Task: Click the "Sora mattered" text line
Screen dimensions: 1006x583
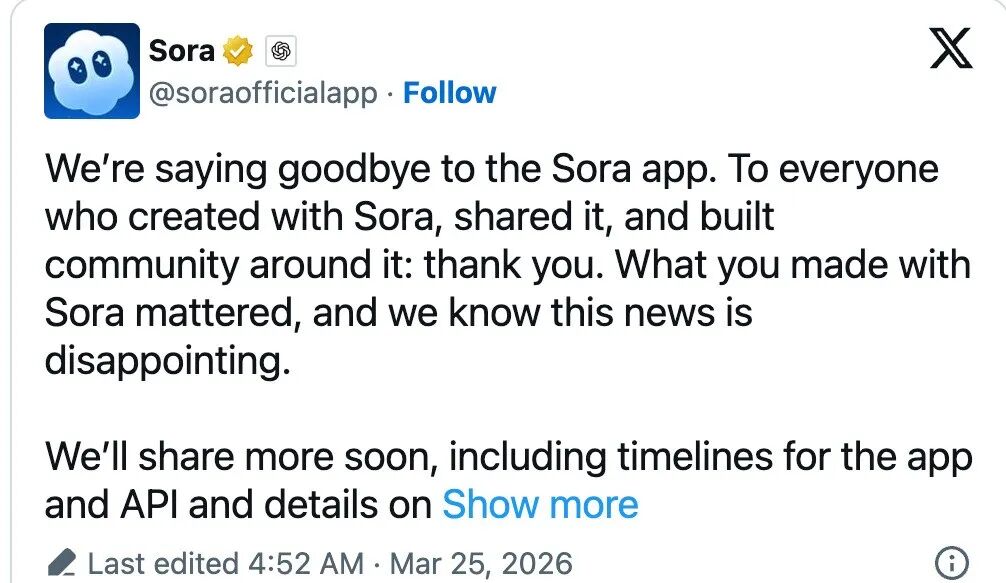Action: (x=168, y=313)
